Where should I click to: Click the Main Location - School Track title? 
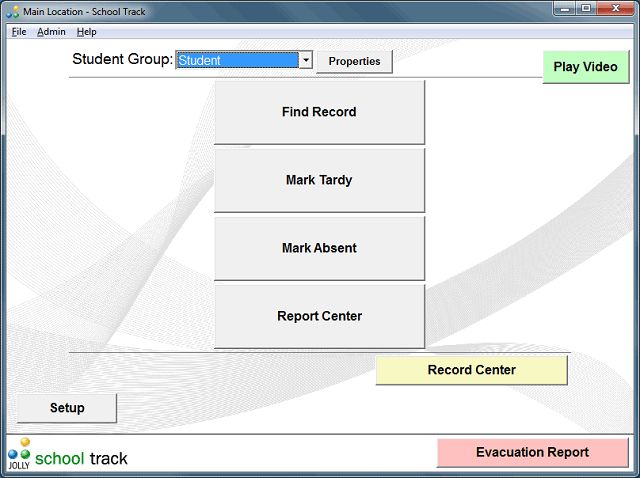point(84,12)
